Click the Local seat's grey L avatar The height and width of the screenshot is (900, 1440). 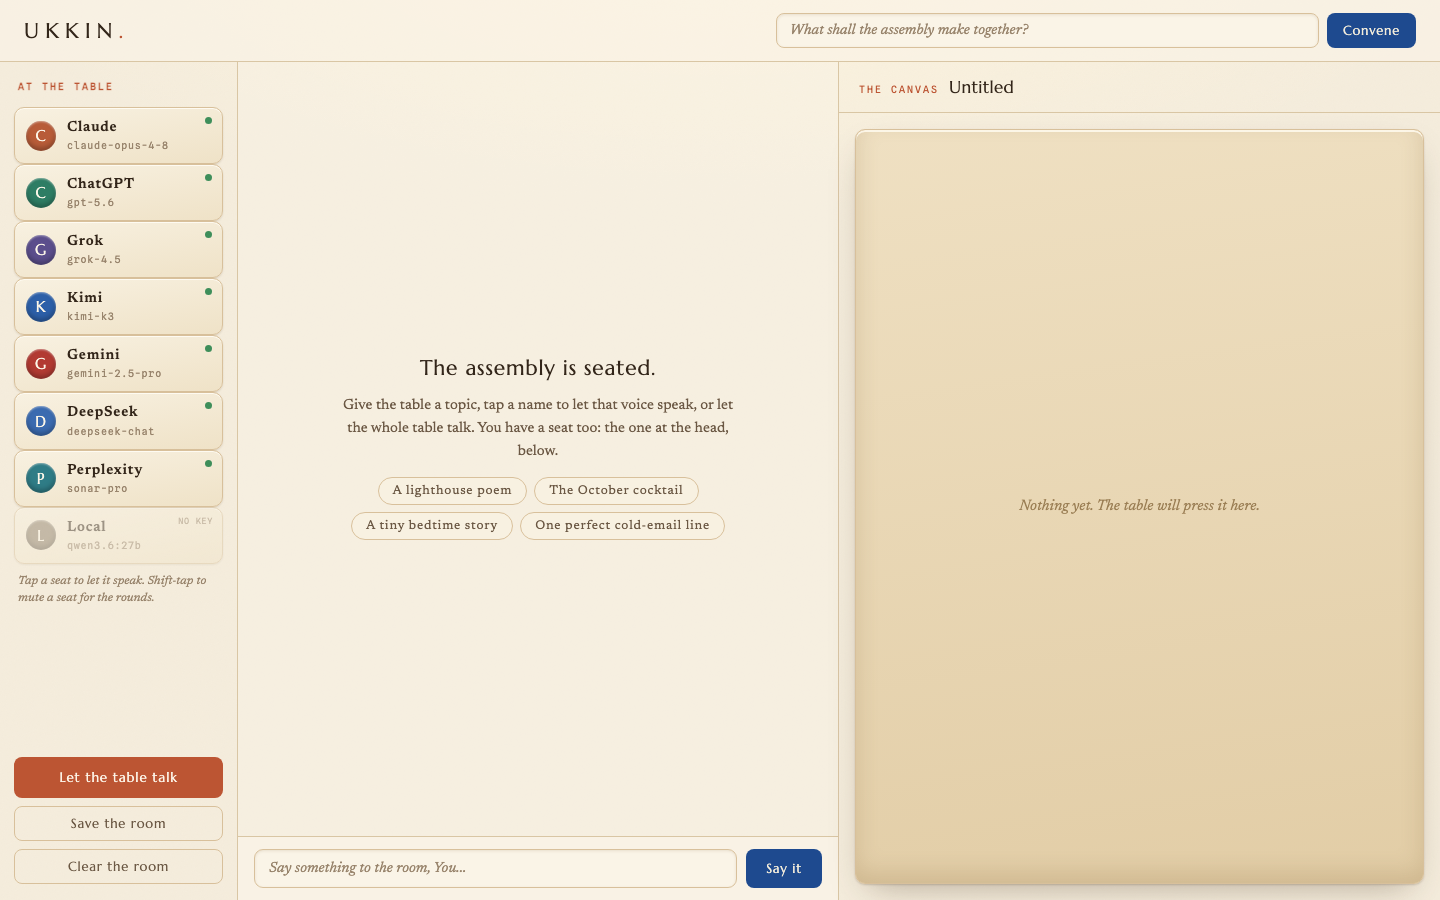tap(41, 535)
